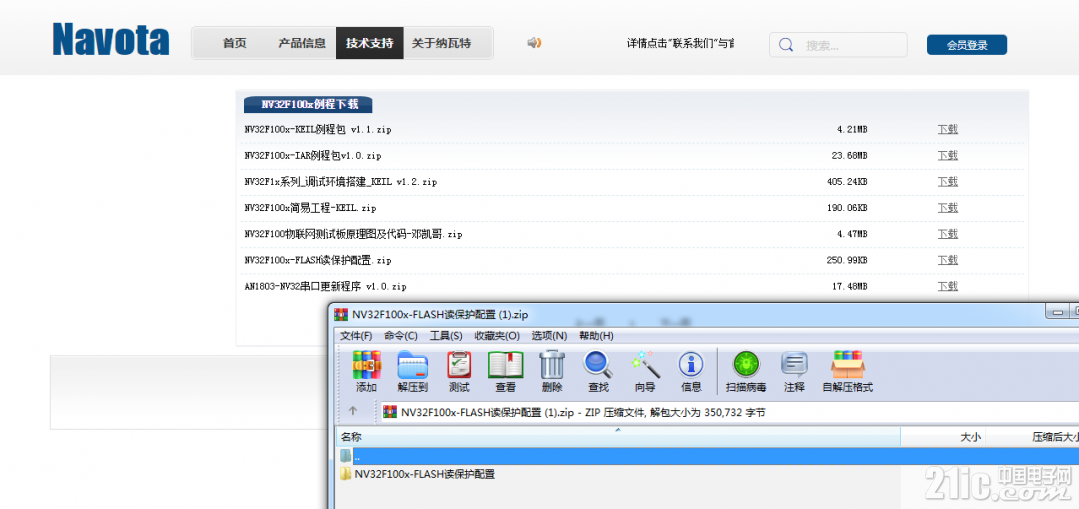Click the 4.21MB file size text
This screenshot has height=509, width=1079.
coord(852,129)
